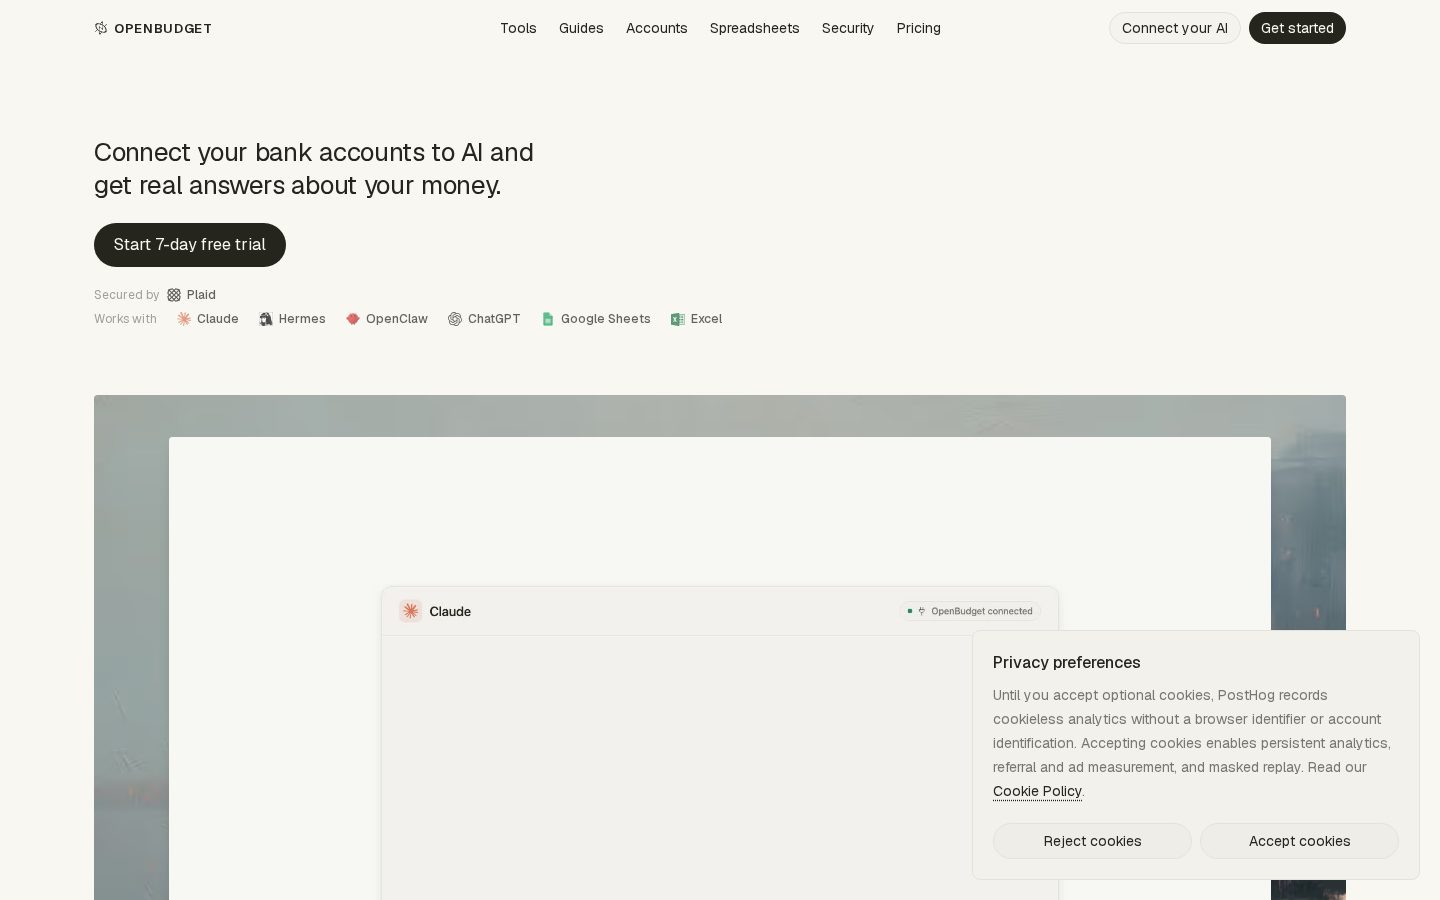Click the ChatGPT logo icon
Image resolution: width=1440 pixels, height=900 pixels.
455,319
